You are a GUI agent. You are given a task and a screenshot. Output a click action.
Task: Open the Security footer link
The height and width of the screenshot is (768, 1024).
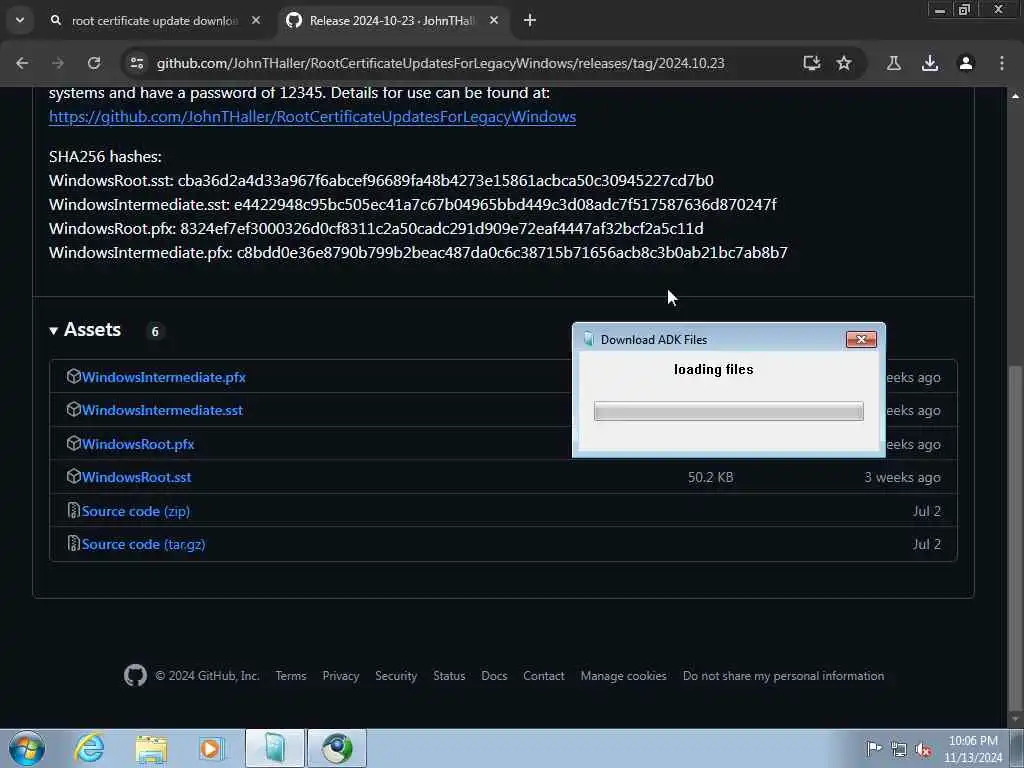396,677
